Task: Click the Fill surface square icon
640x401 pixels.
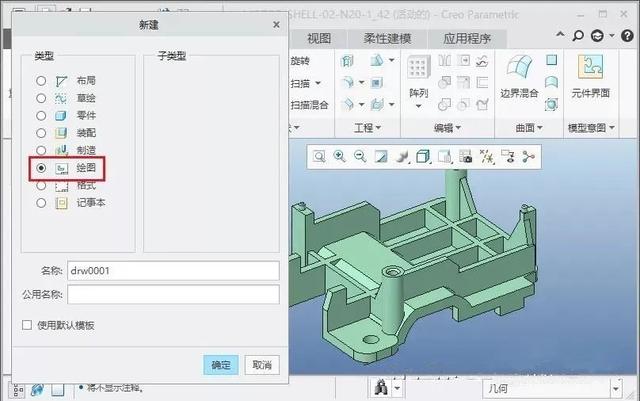Action: click(x=551, y=60)
